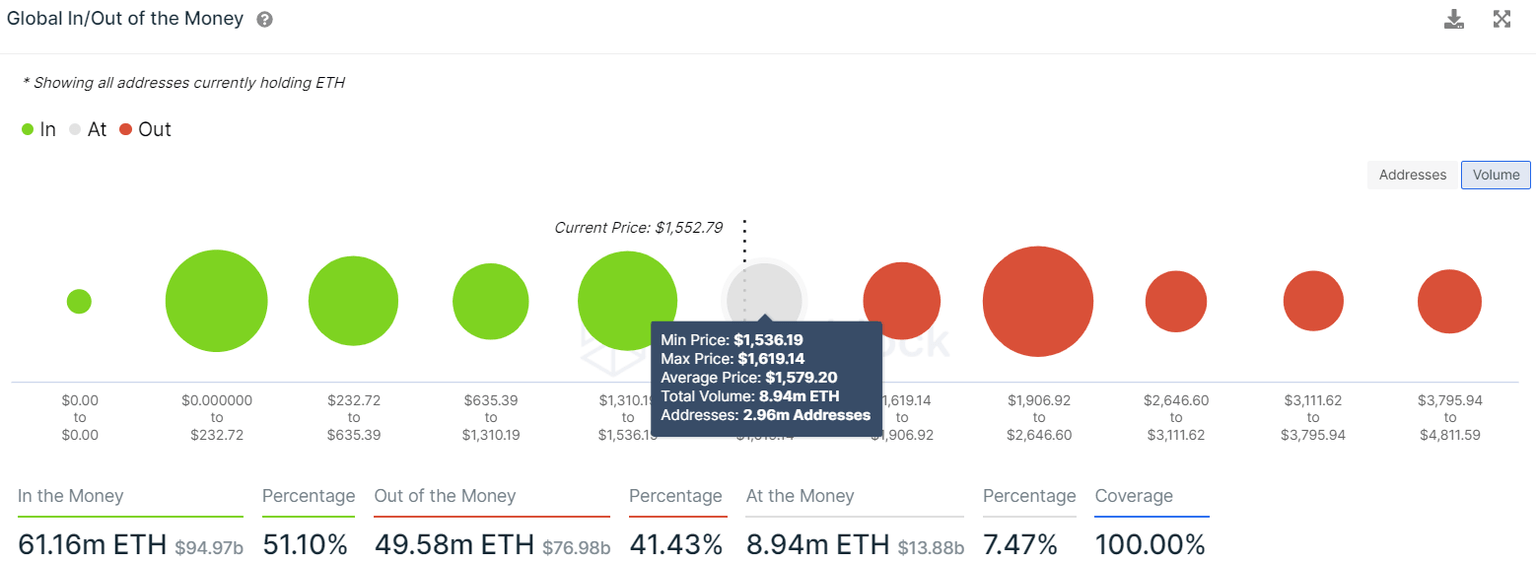Click the In the Money heading

coord(71,496)
